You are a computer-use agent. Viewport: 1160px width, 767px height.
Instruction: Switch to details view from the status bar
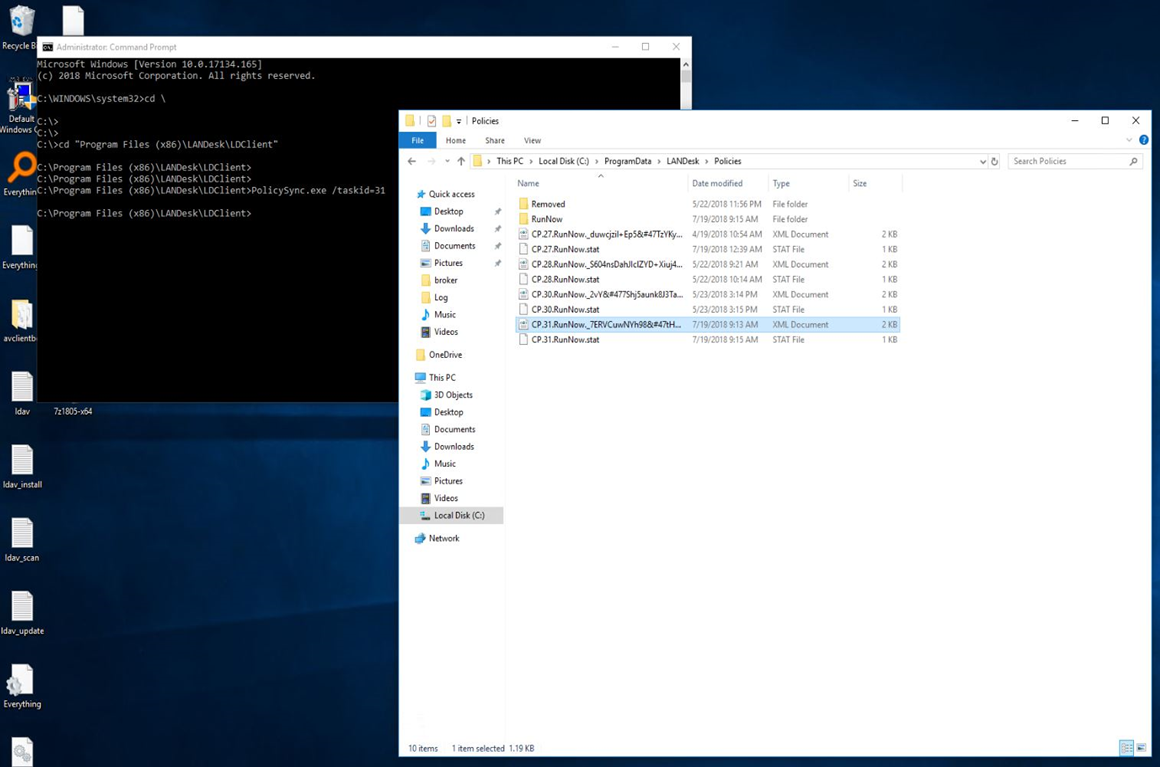click(x=1126, y=748)
